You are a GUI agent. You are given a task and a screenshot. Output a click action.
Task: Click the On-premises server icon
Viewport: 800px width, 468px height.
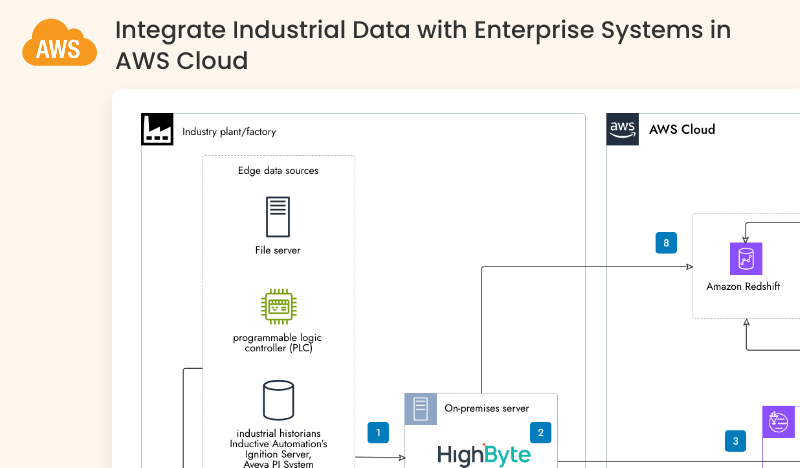420,408
